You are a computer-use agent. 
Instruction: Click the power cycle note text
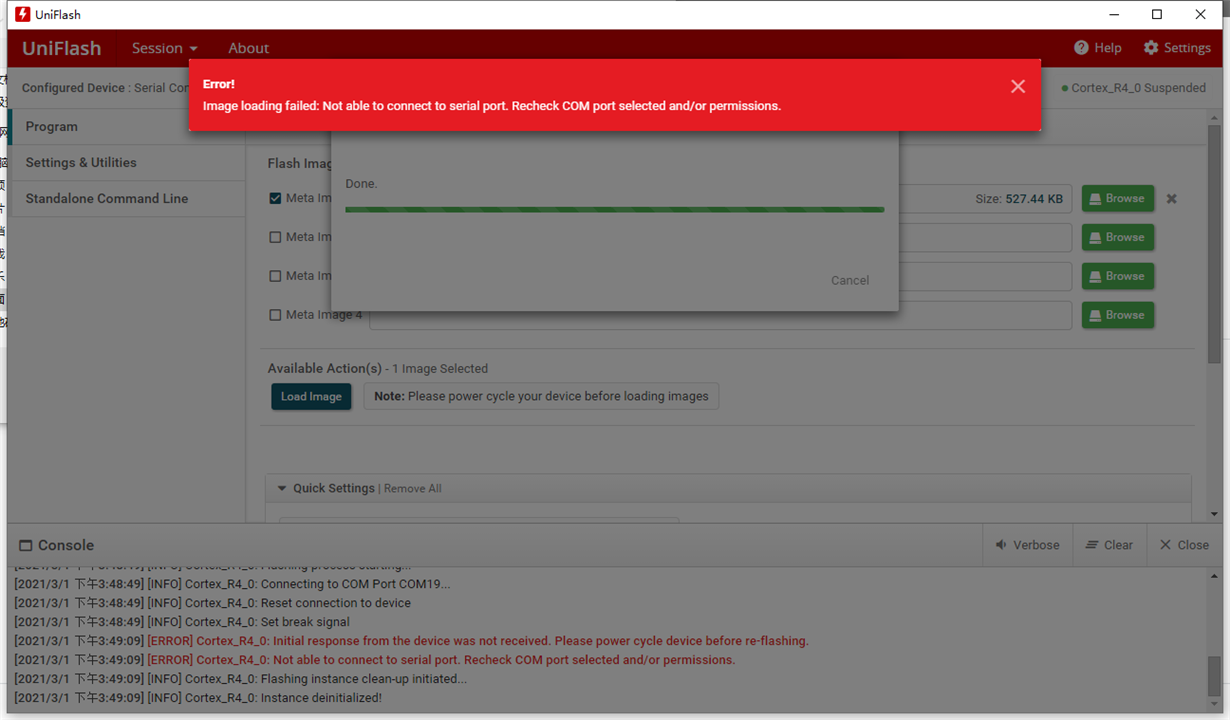541,397
